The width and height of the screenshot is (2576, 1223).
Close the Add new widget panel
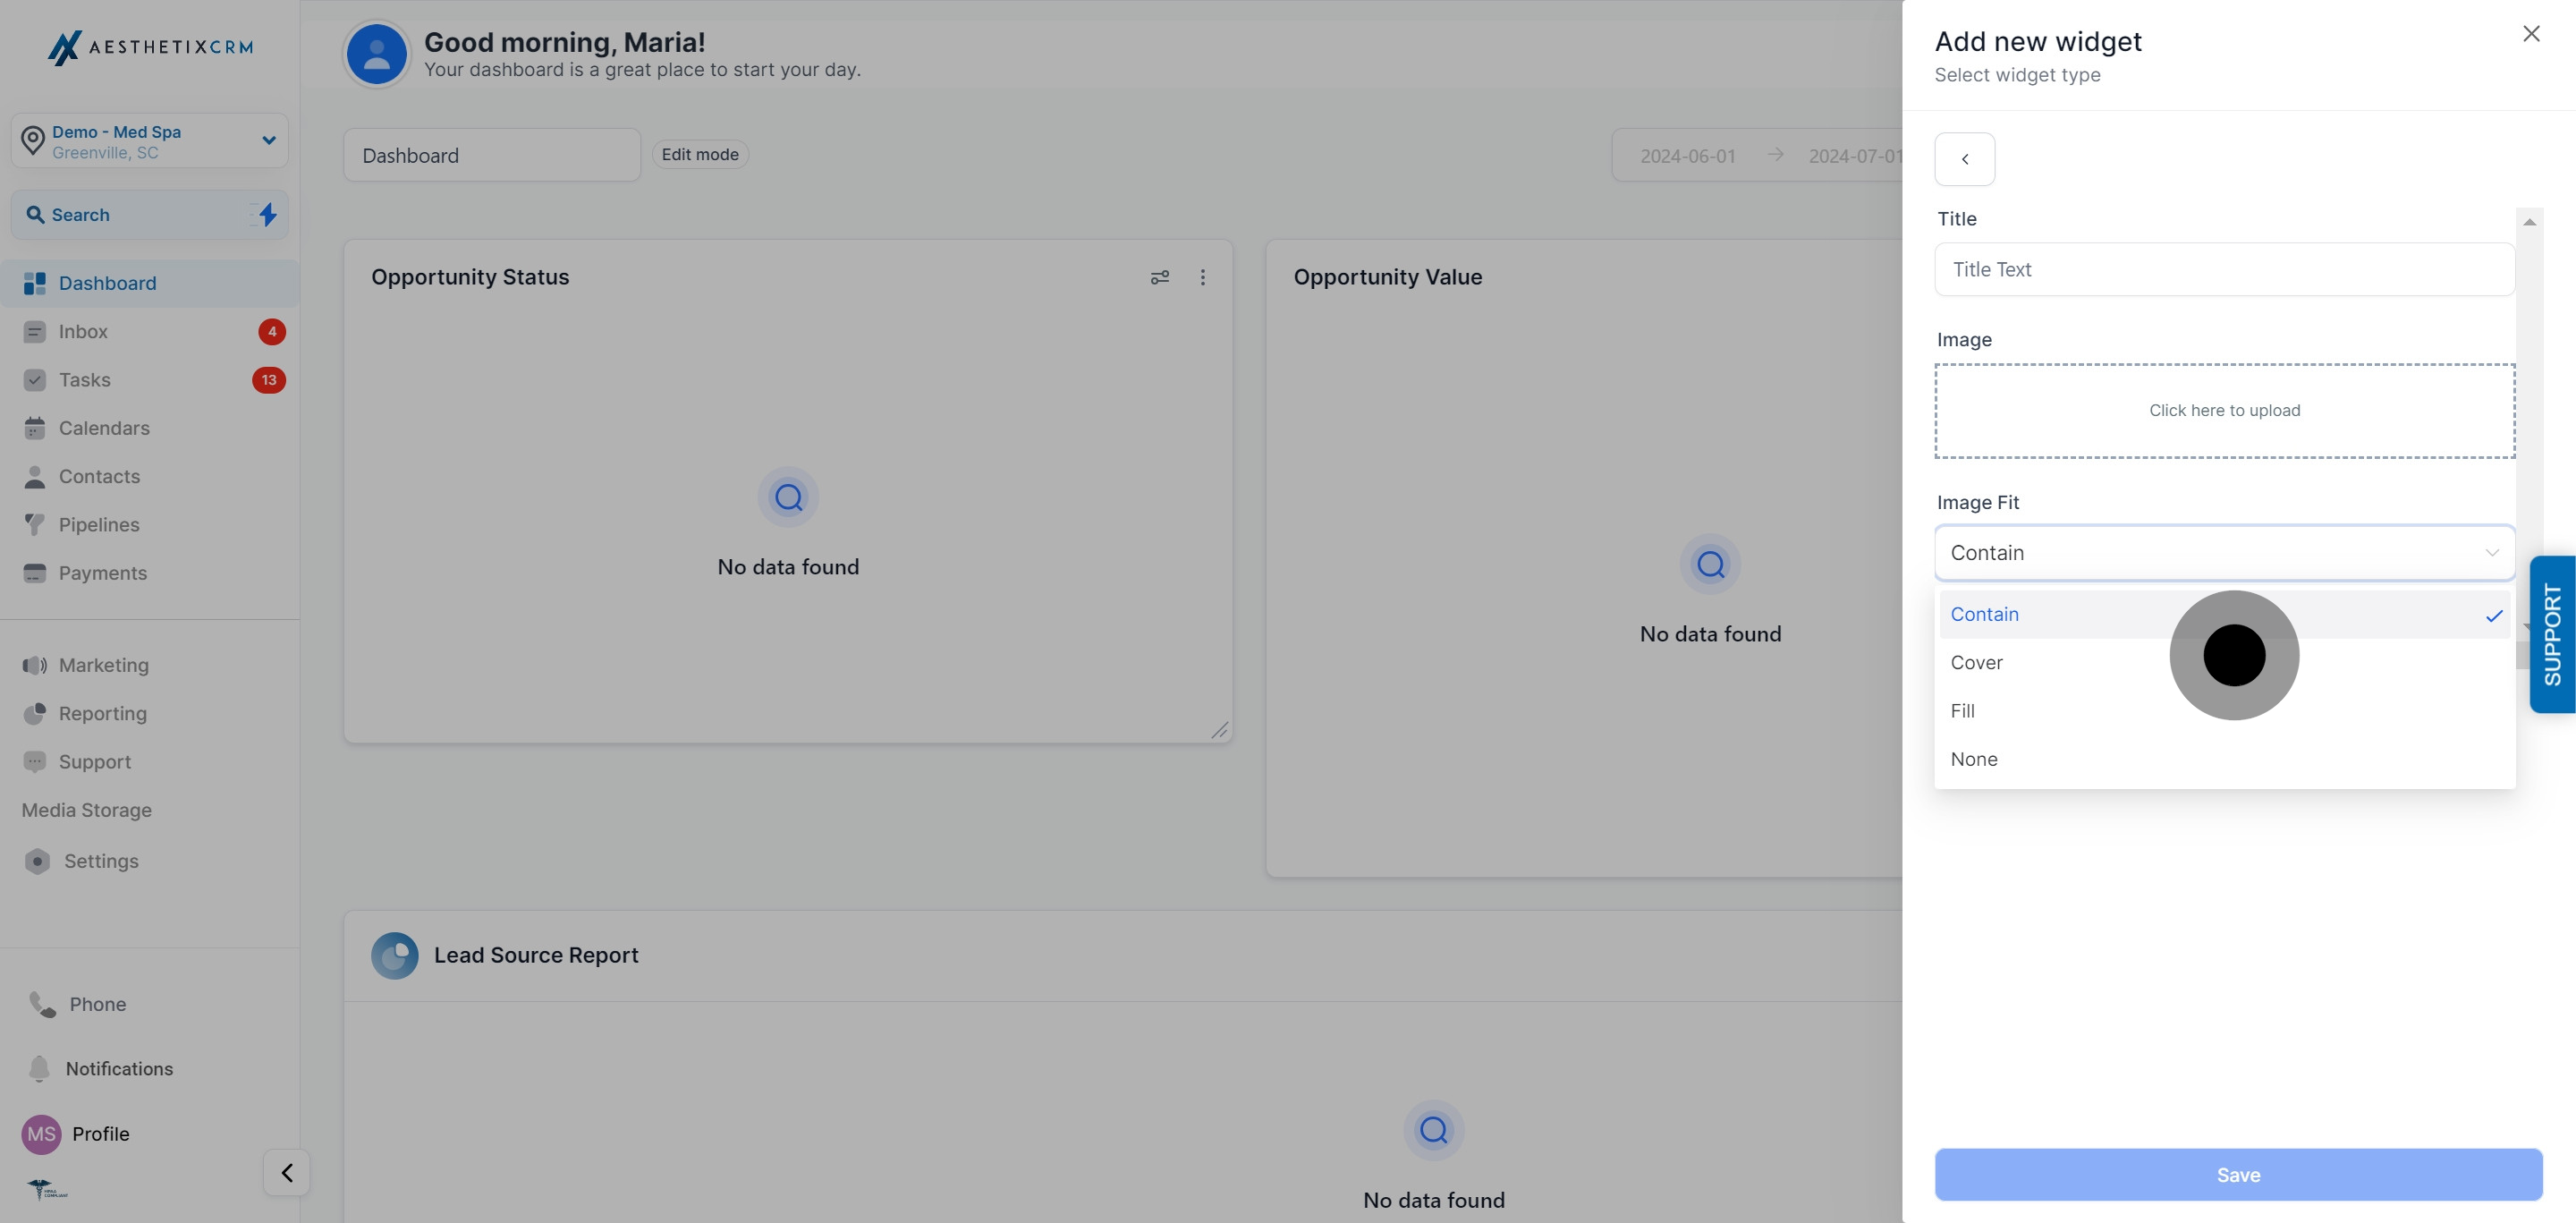click(2531, 34)
